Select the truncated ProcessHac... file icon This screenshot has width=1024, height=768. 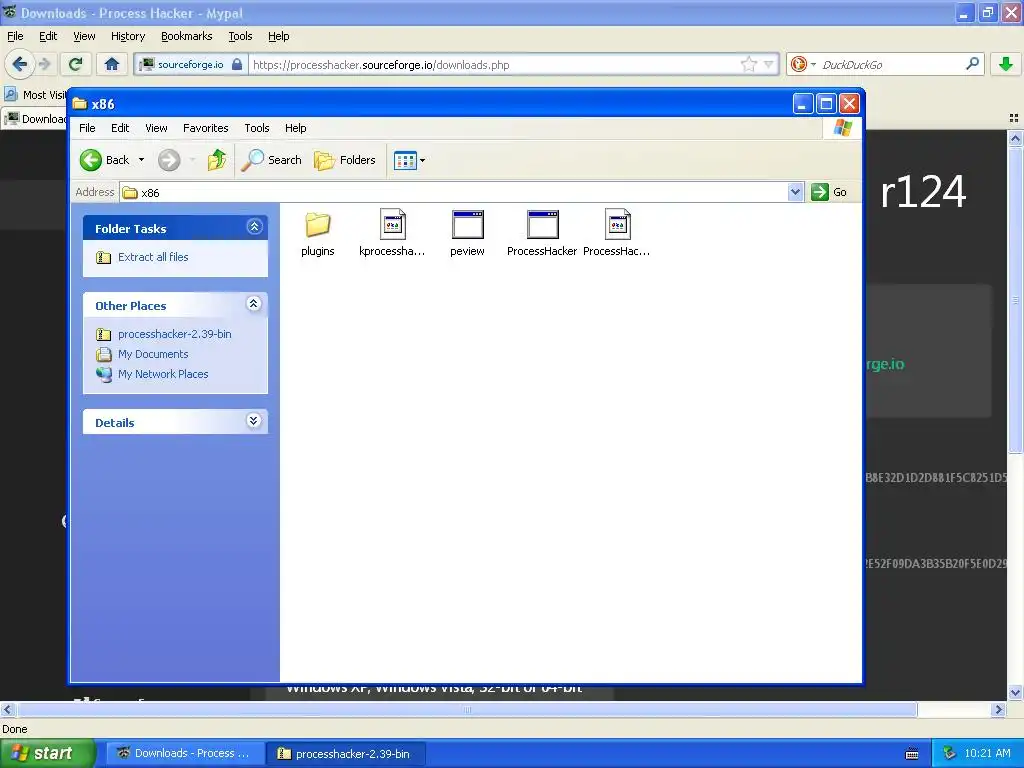pos(618,225)
